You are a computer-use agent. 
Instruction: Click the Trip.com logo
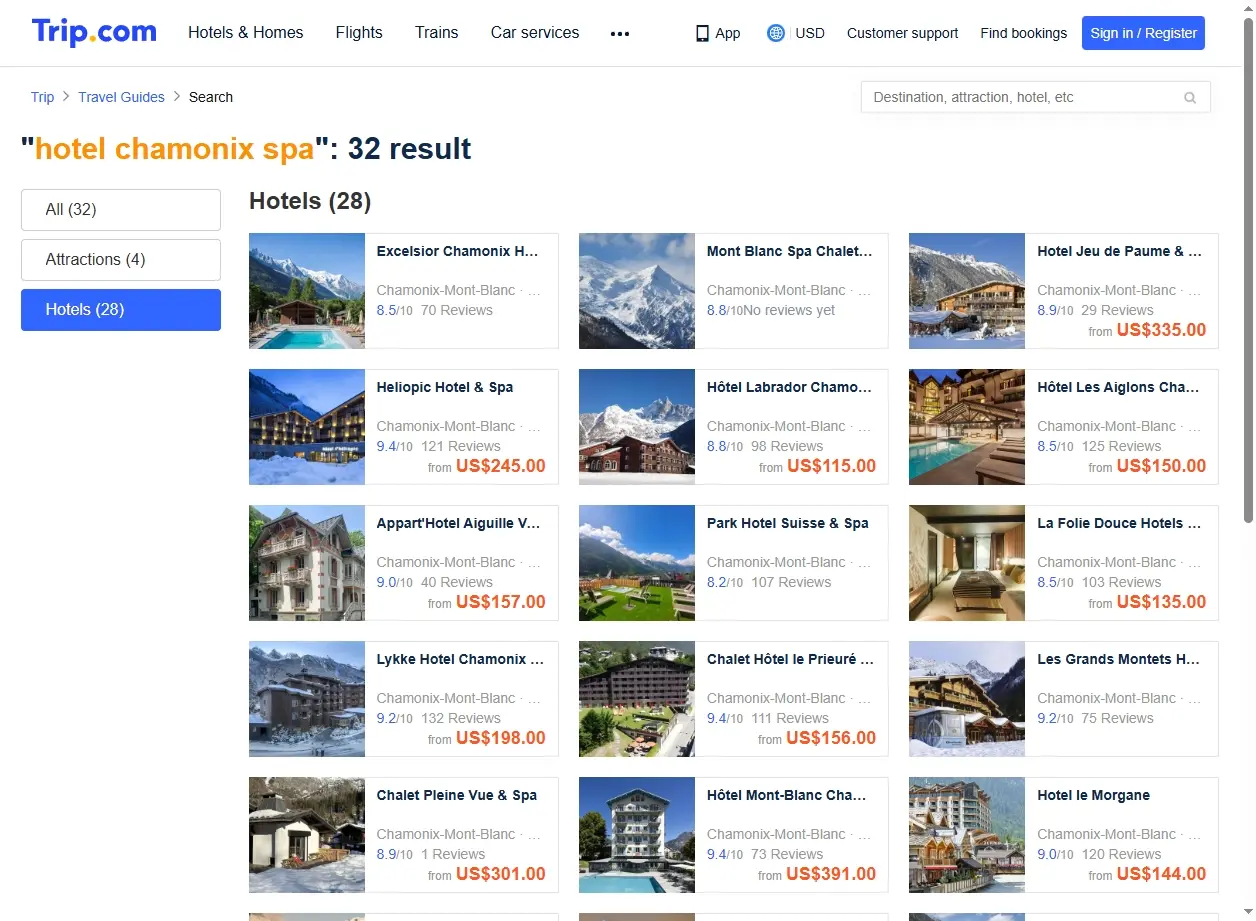coord(94,32)
